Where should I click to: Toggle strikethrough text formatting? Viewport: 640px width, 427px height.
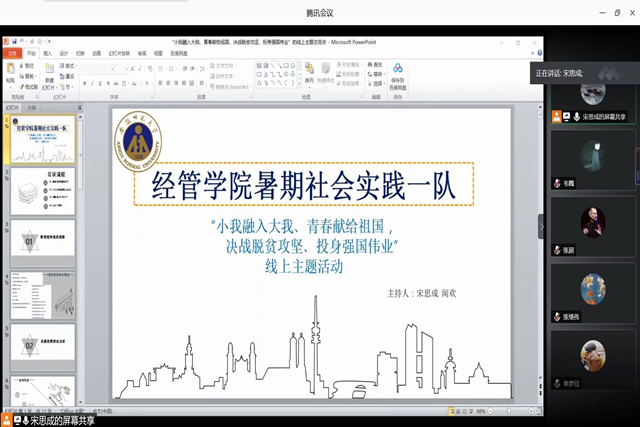(116, 83)
